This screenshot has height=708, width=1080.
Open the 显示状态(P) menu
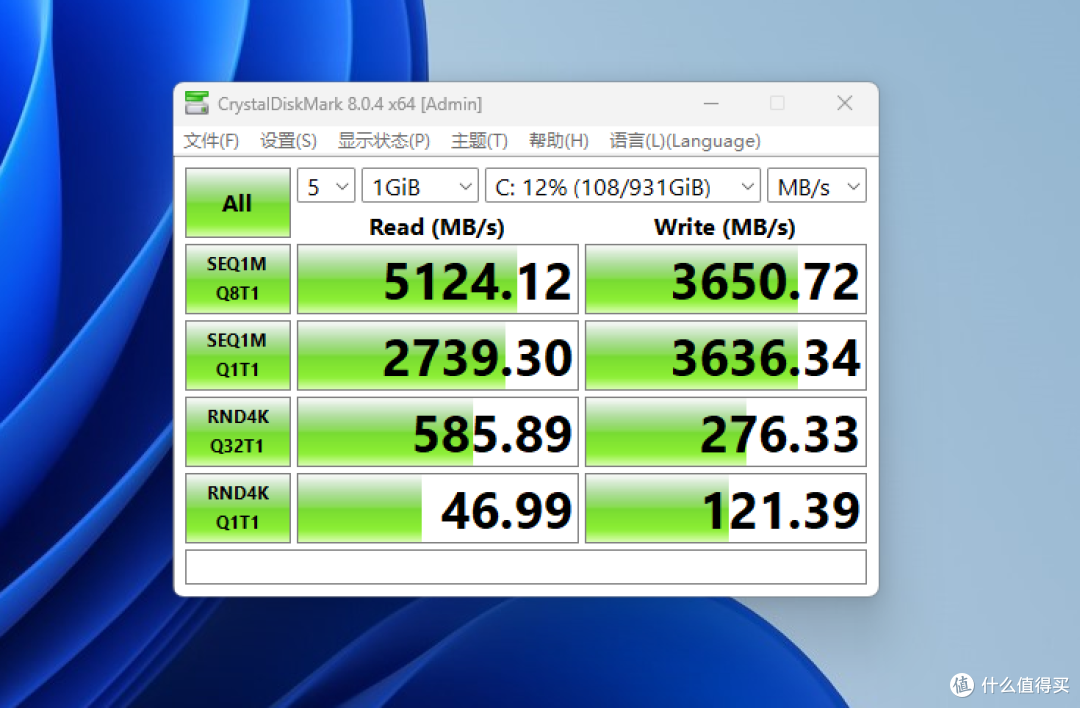384,141
